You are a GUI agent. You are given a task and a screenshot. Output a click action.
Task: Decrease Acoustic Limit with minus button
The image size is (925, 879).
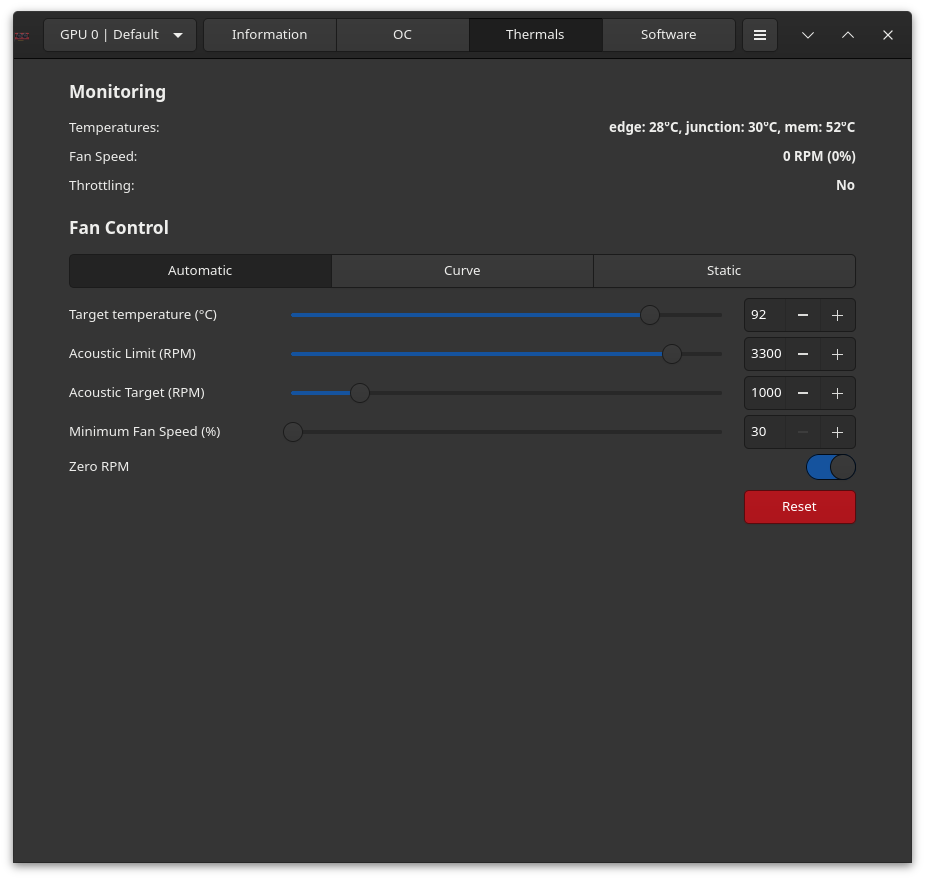tap(802, 354)
